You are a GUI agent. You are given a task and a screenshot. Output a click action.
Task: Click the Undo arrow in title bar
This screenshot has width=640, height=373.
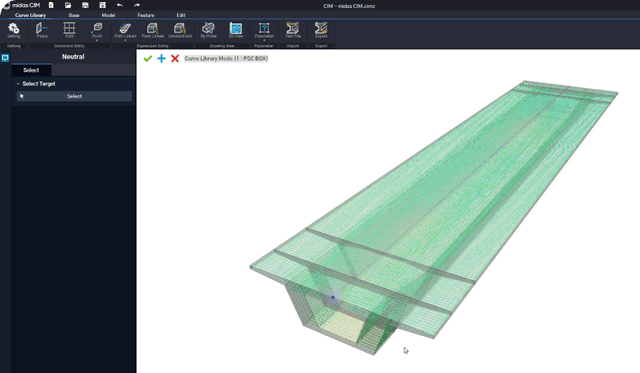coord(120,5)
